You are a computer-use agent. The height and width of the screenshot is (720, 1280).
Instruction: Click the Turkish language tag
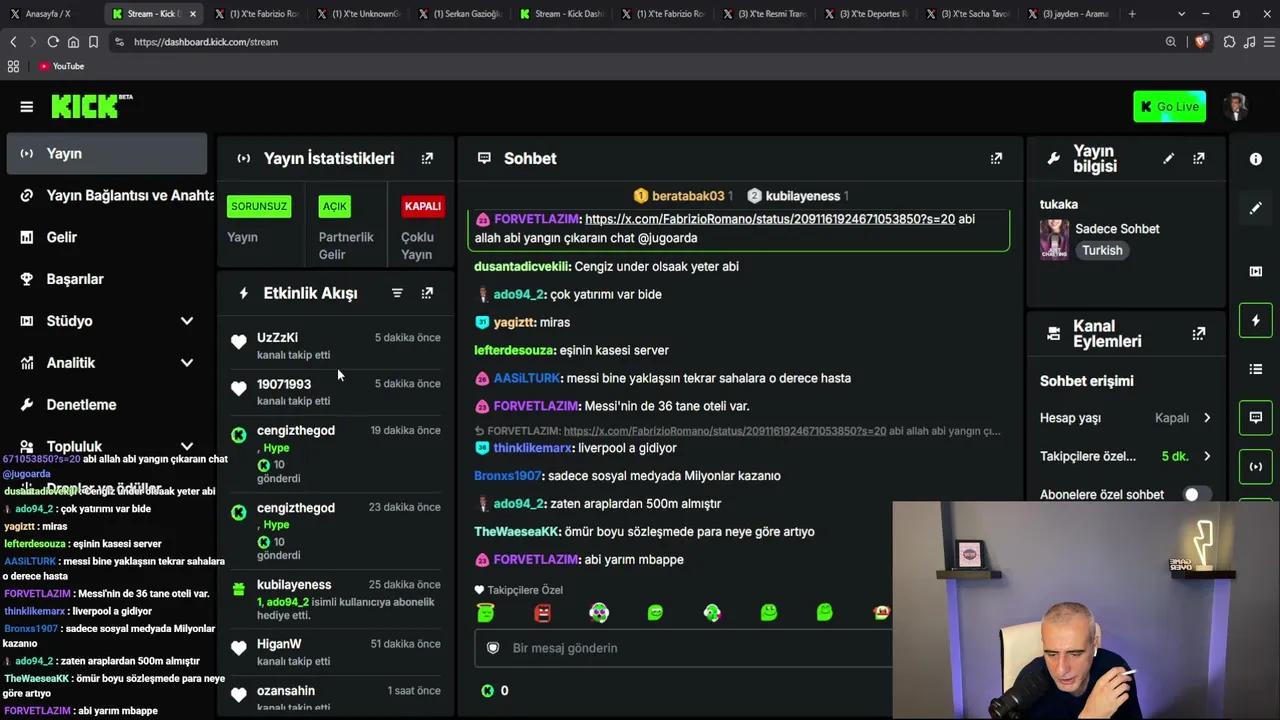1102,251
